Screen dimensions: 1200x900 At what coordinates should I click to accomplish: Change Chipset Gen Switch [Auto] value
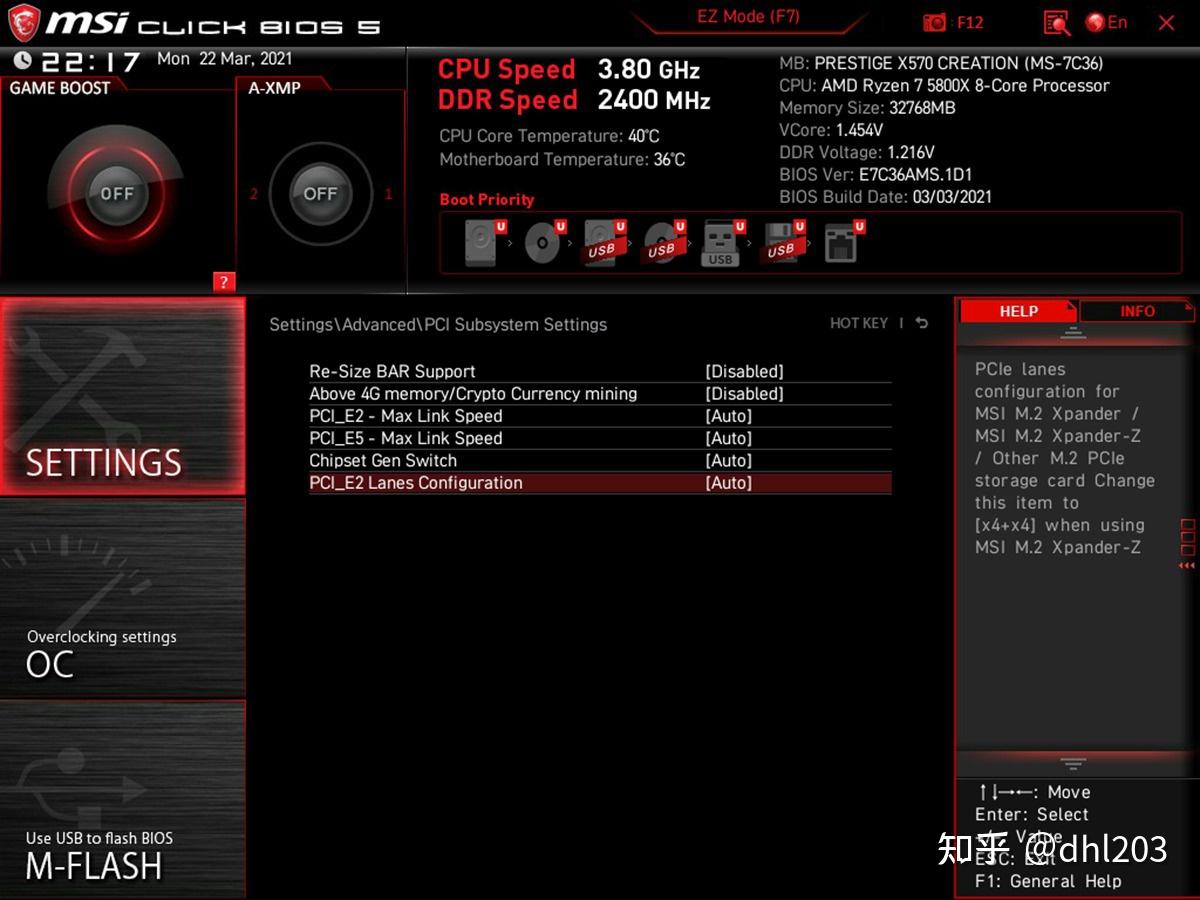point(728,460)
